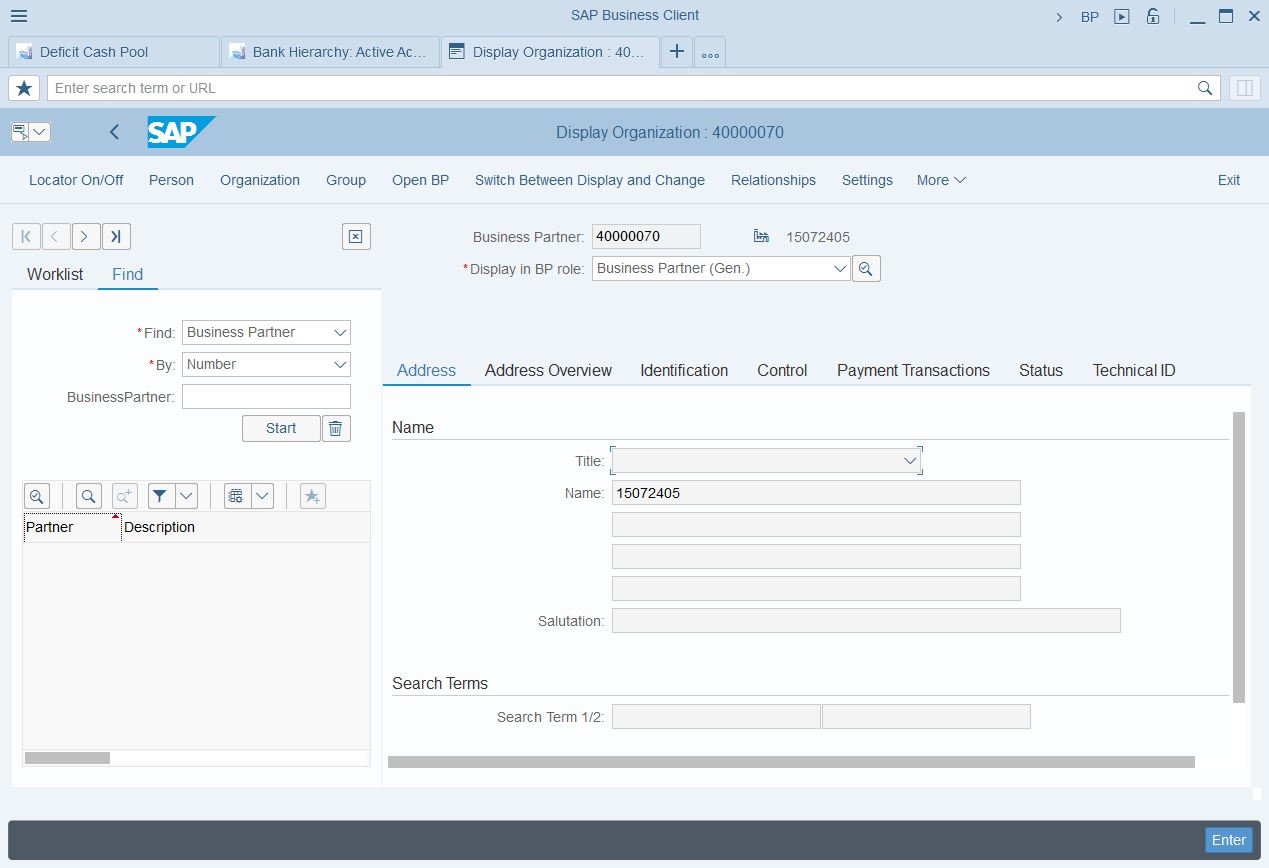Open the Control tab
The width and height of the screenshot is (1269, 868).
point(782,370)
